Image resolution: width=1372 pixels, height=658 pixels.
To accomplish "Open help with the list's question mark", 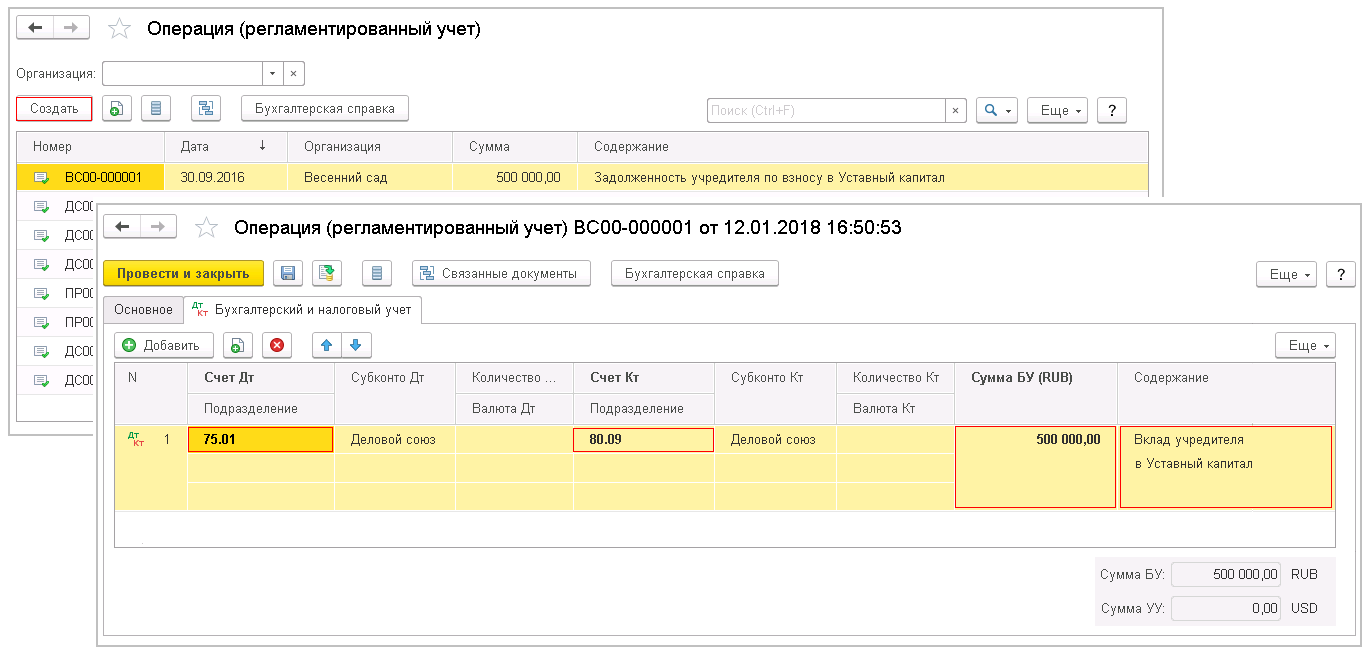I will click(1111, 110).
